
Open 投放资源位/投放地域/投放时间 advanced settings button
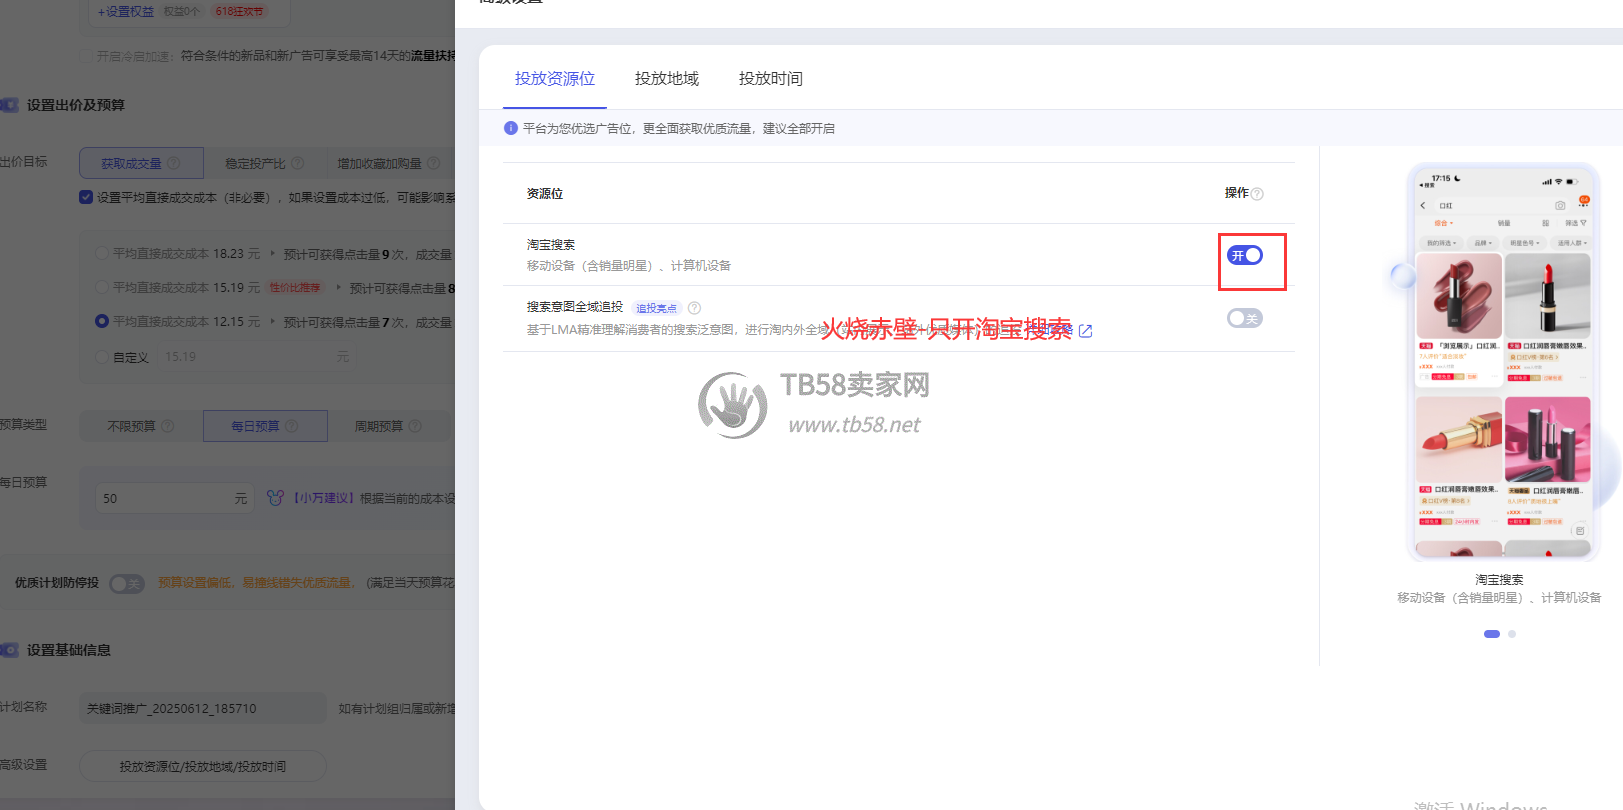point(203,766)
